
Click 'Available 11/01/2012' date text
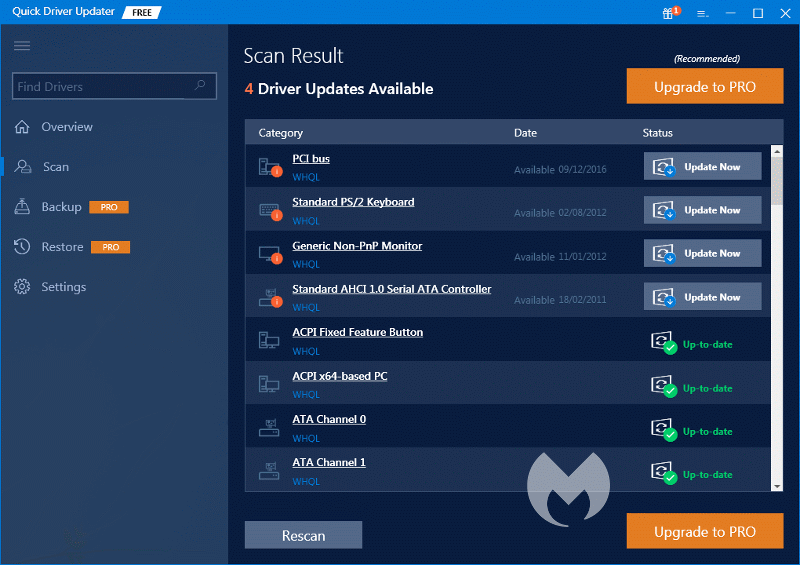click(x=560, y=257)
